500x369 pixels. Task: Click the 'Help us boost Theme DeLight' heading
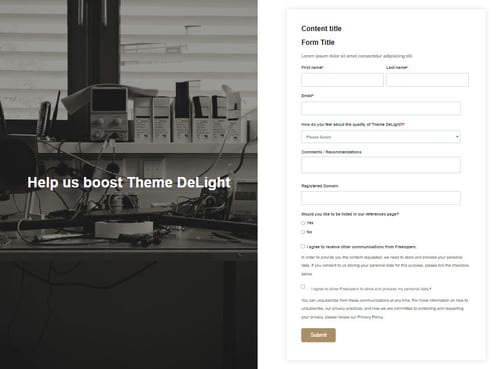point(129,183)
